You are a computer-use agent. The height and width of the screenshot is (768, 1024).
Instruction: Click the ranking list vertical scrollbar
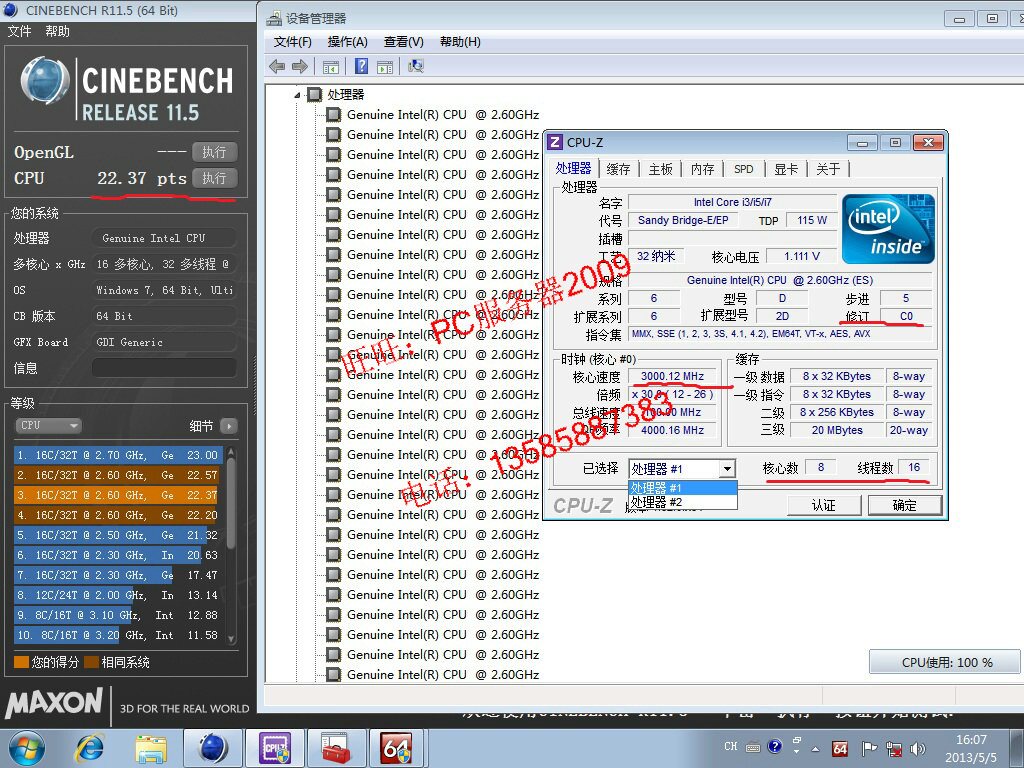click(231, 540)
